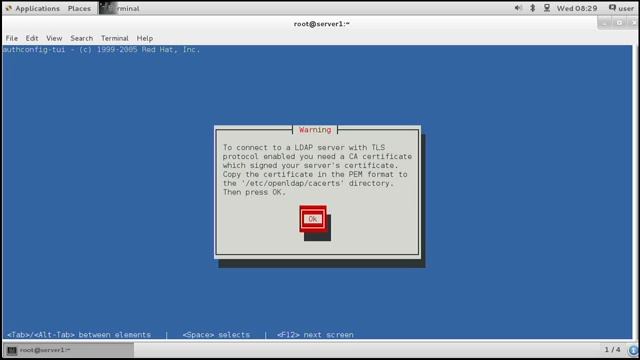Click the '<F12> next screen' hint text
The height and width of the screenshot is (360, 640).
tap(315, 335)
